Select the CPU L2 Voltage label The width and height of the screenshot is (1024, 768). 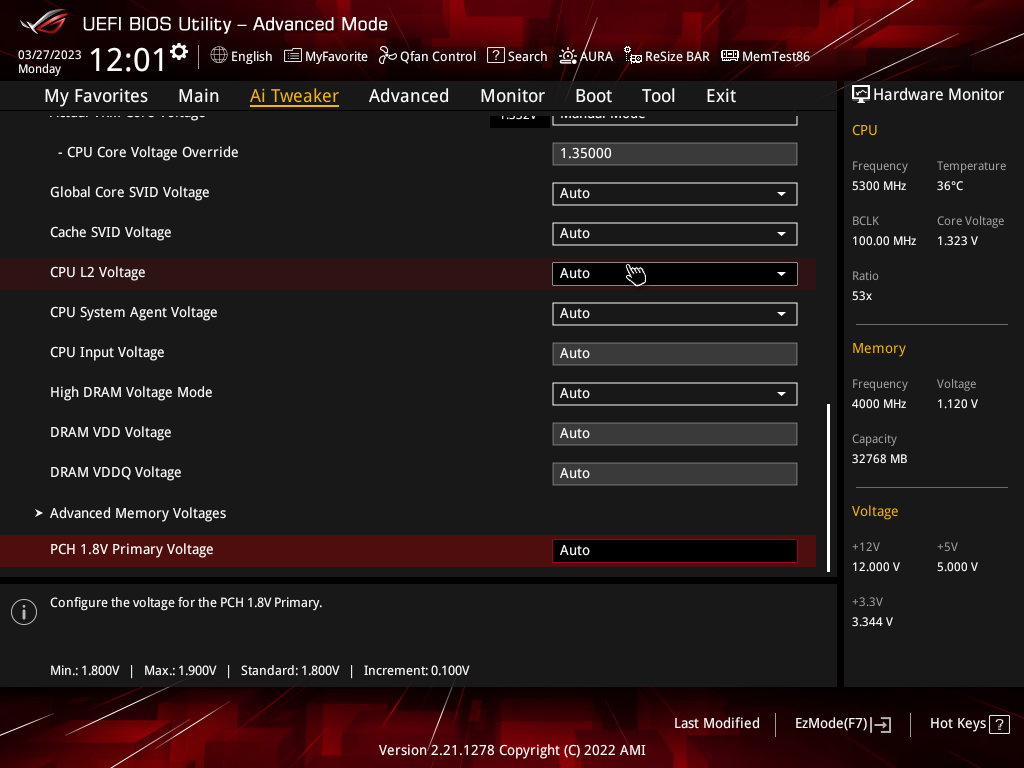pos(97,272)
